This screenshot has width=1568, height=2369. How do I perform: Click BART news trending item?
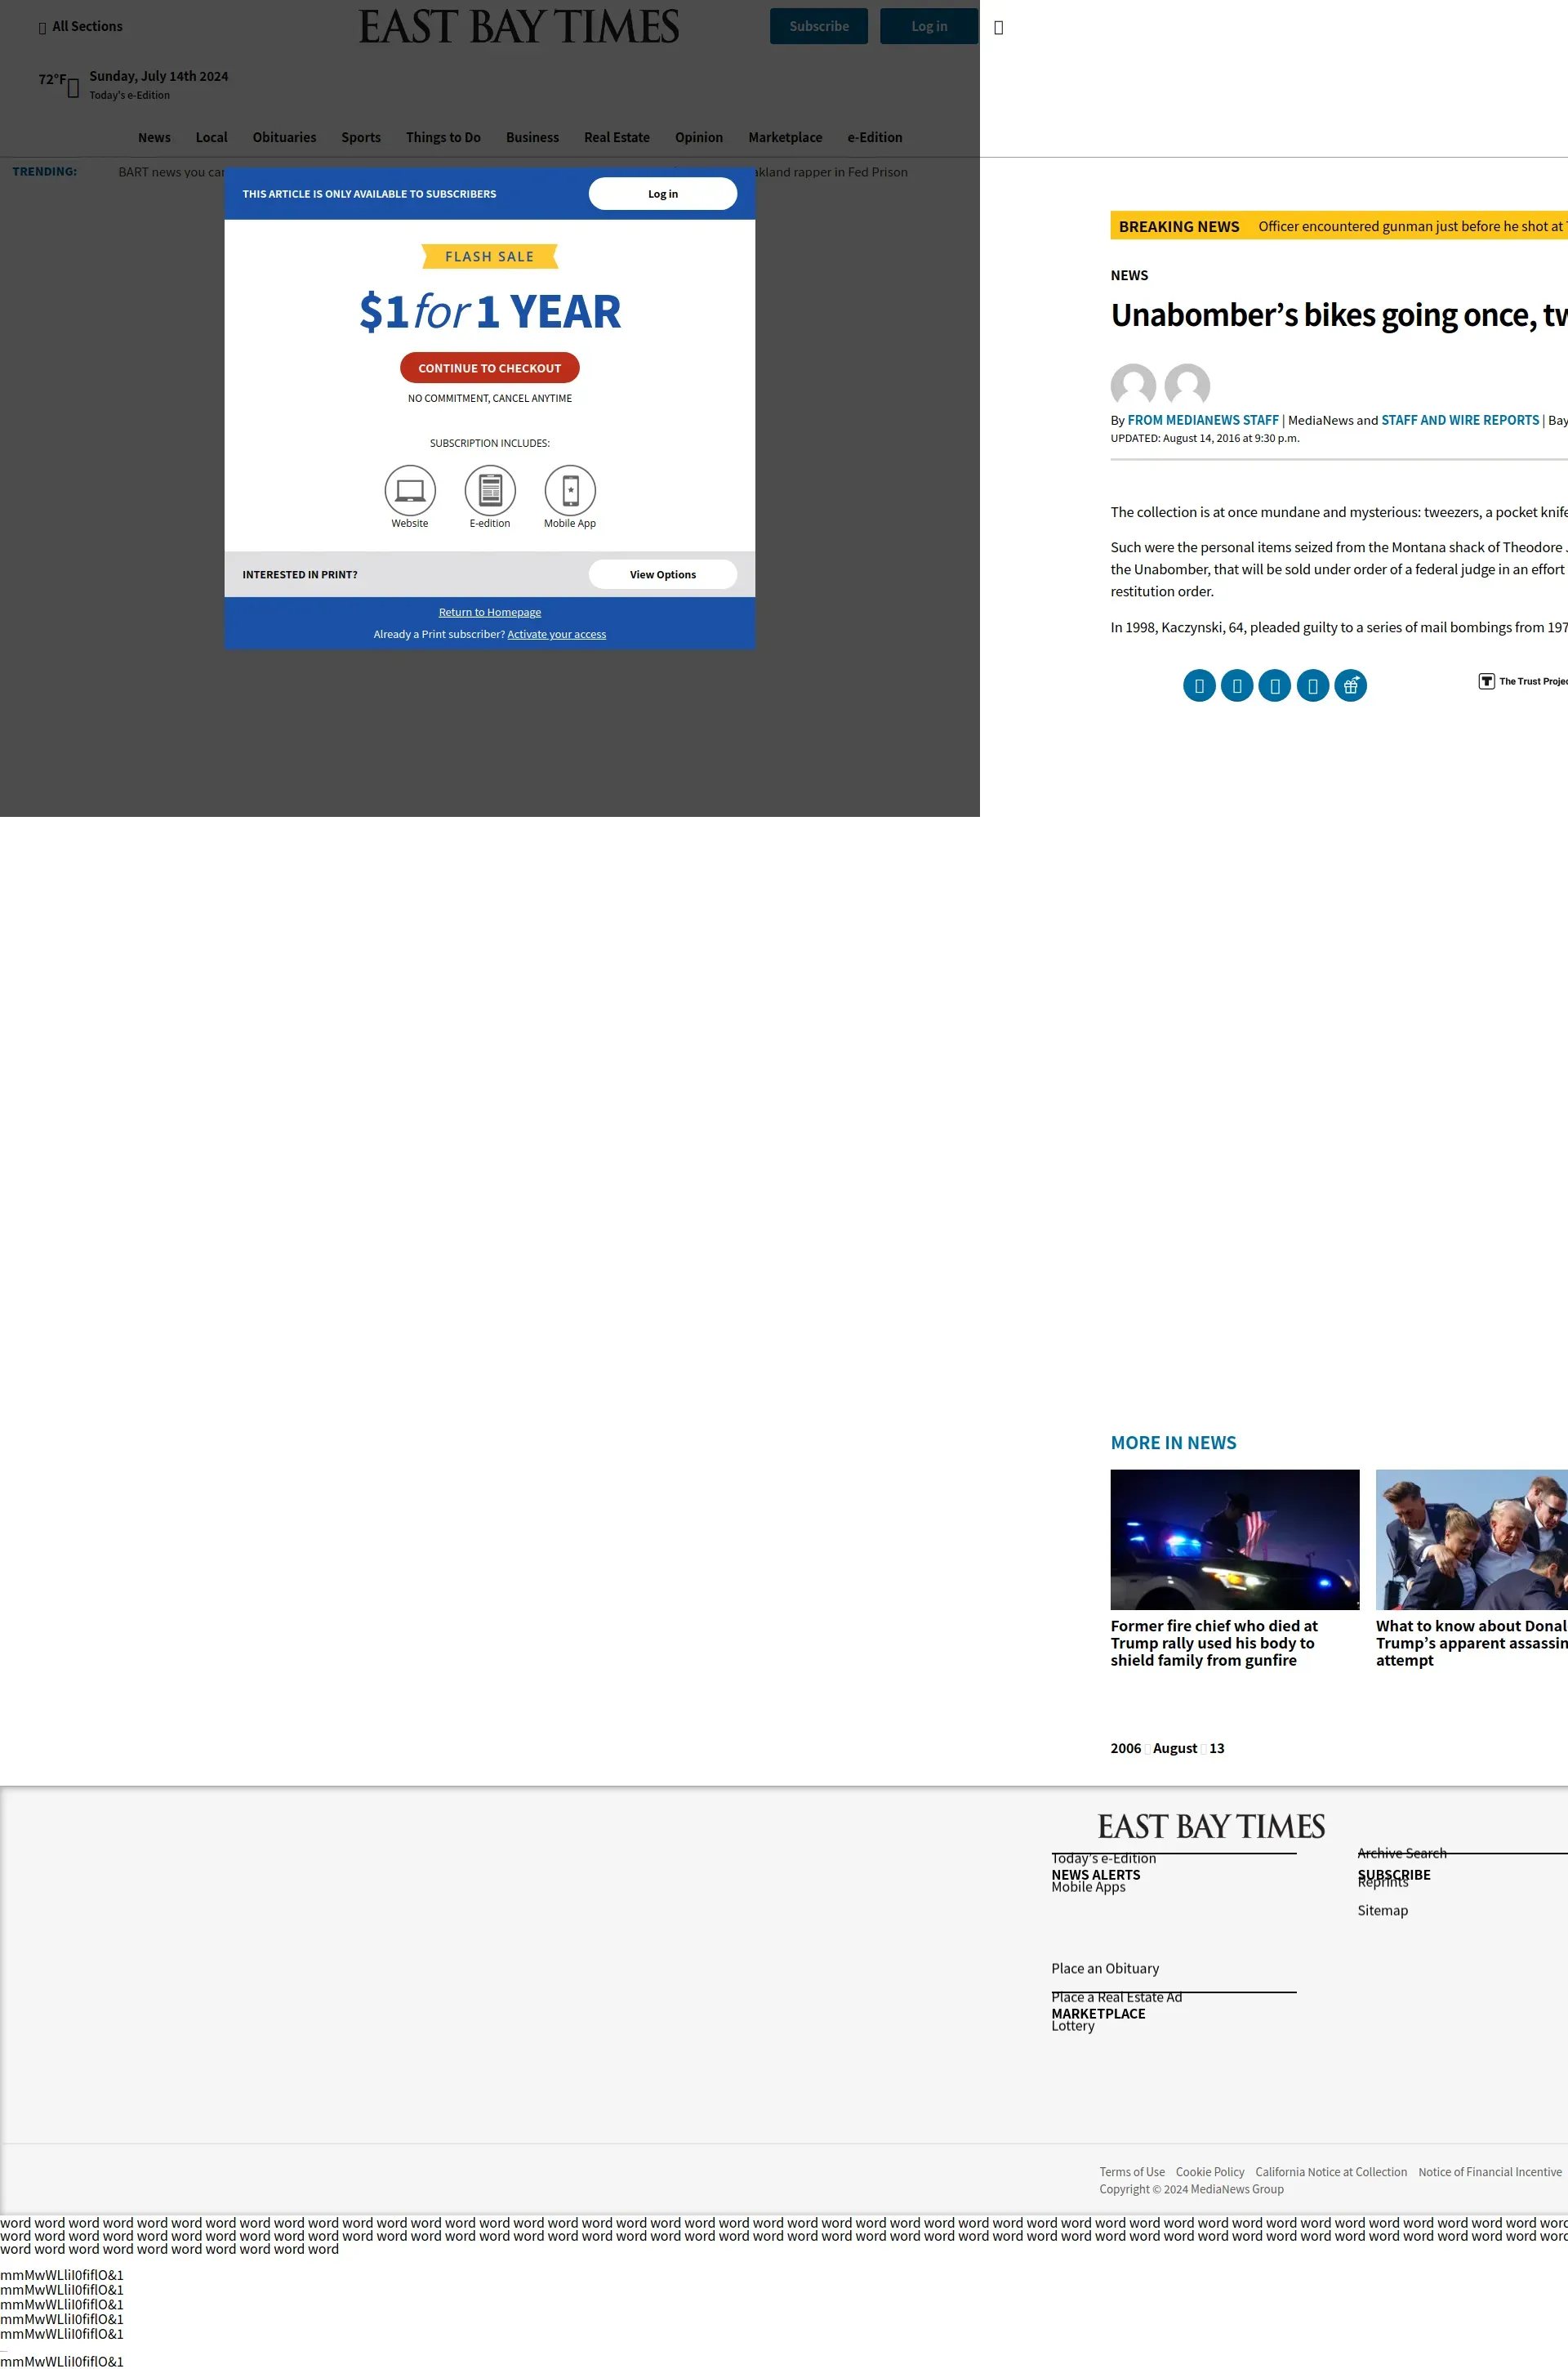tap(171, 172)
